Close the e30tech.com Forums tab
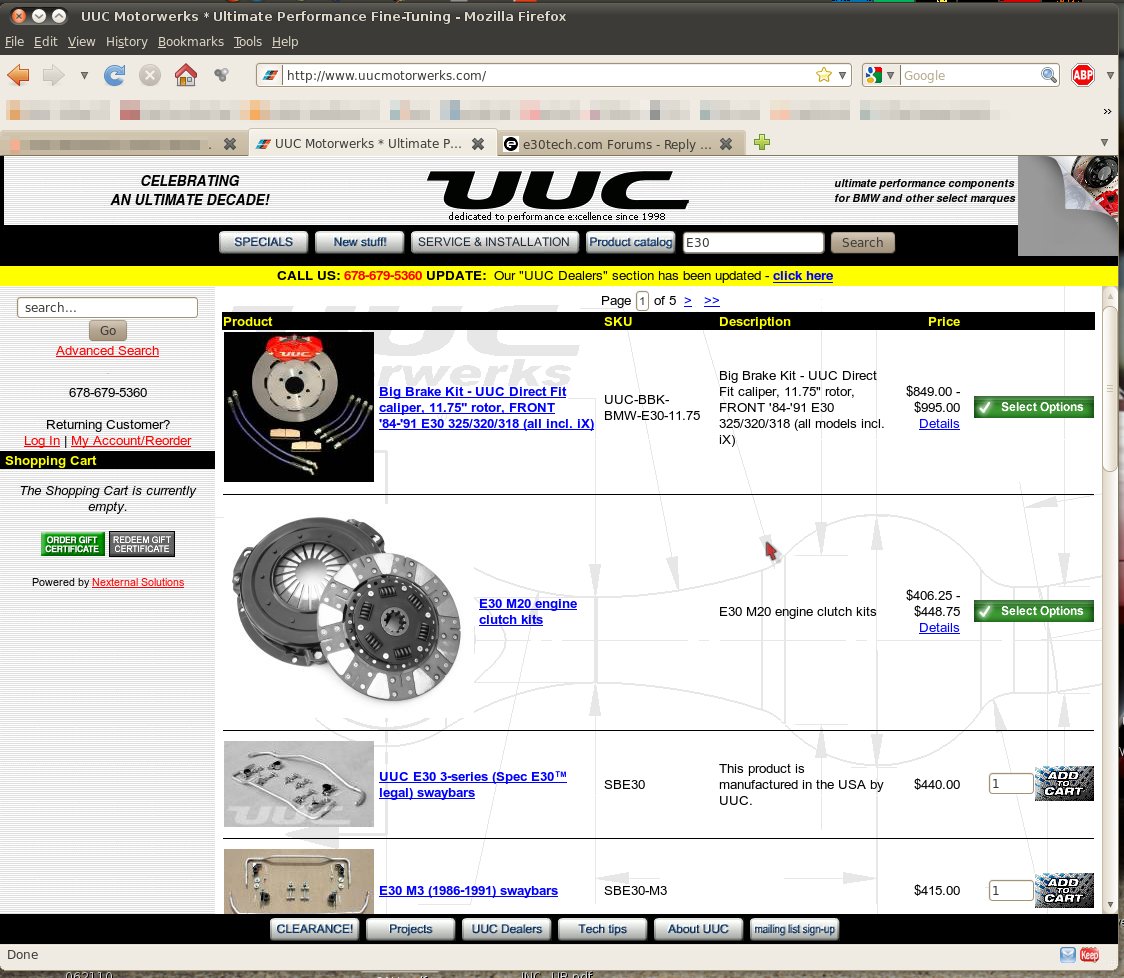This screenshot has height=978, width=1124. point(725,144)
